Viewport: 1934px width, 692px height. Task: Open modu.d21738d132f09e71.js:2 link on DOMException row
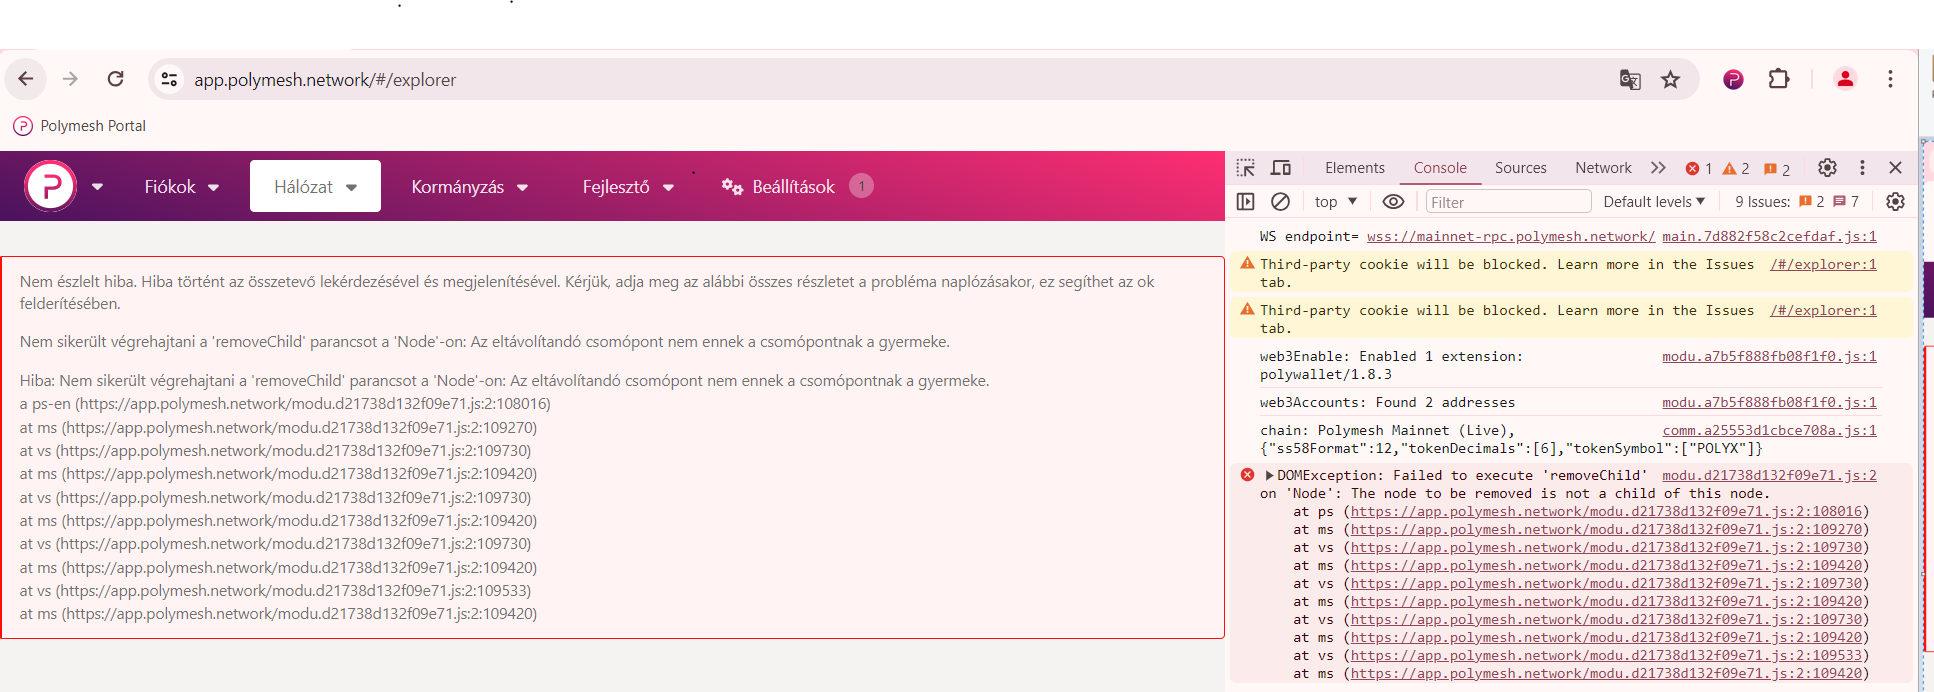[1769, 476]
